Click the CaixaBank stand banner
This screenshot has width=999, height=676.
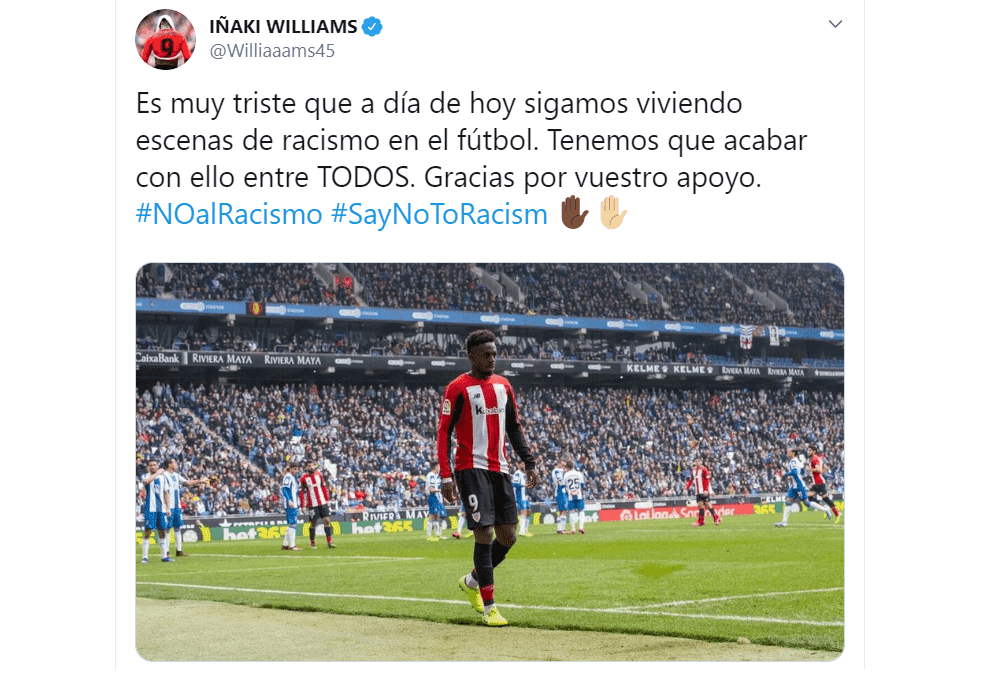pos(159,358)
